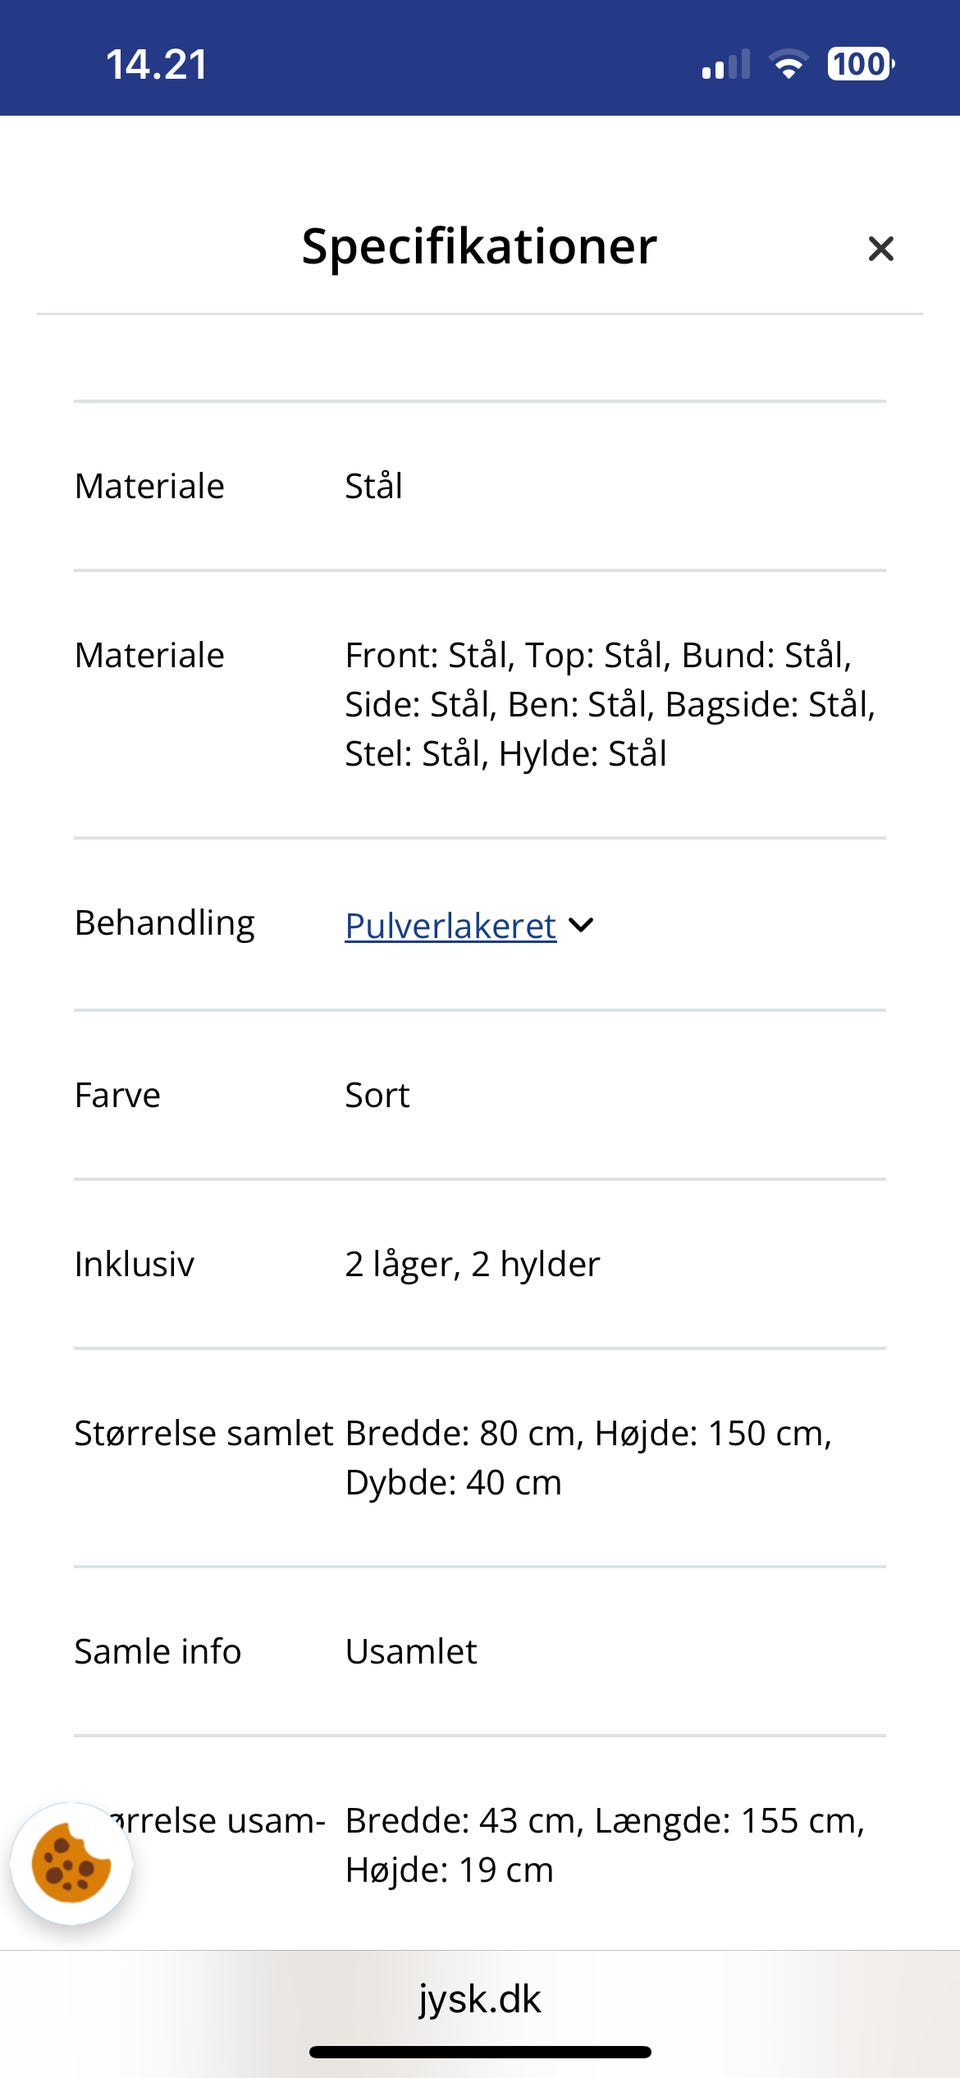Image resolution: width=960 pixels, height=2078 pixels.
Task: Tap the Behandling label
Action: tap(165, 923)
